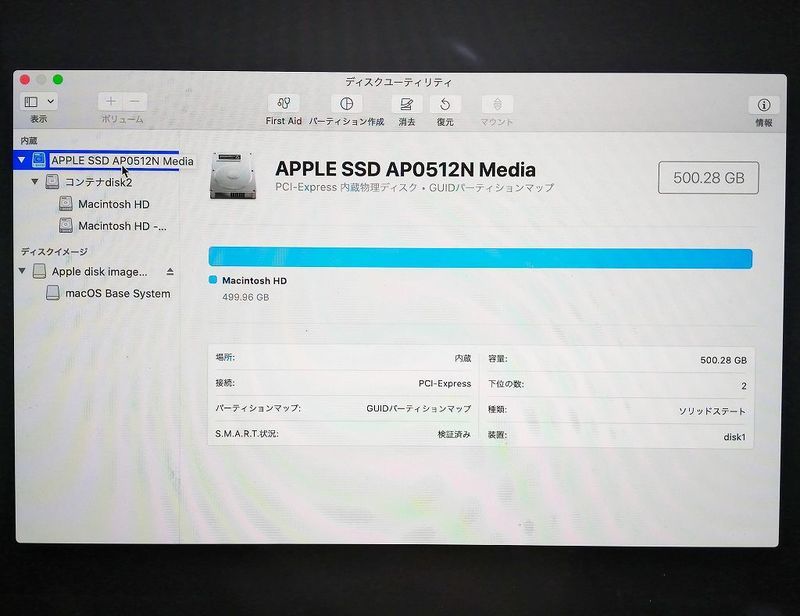800x616 pixels.
Task: Click the APPLE SSD AP0512N Media heading
Action: coord(405,169)
